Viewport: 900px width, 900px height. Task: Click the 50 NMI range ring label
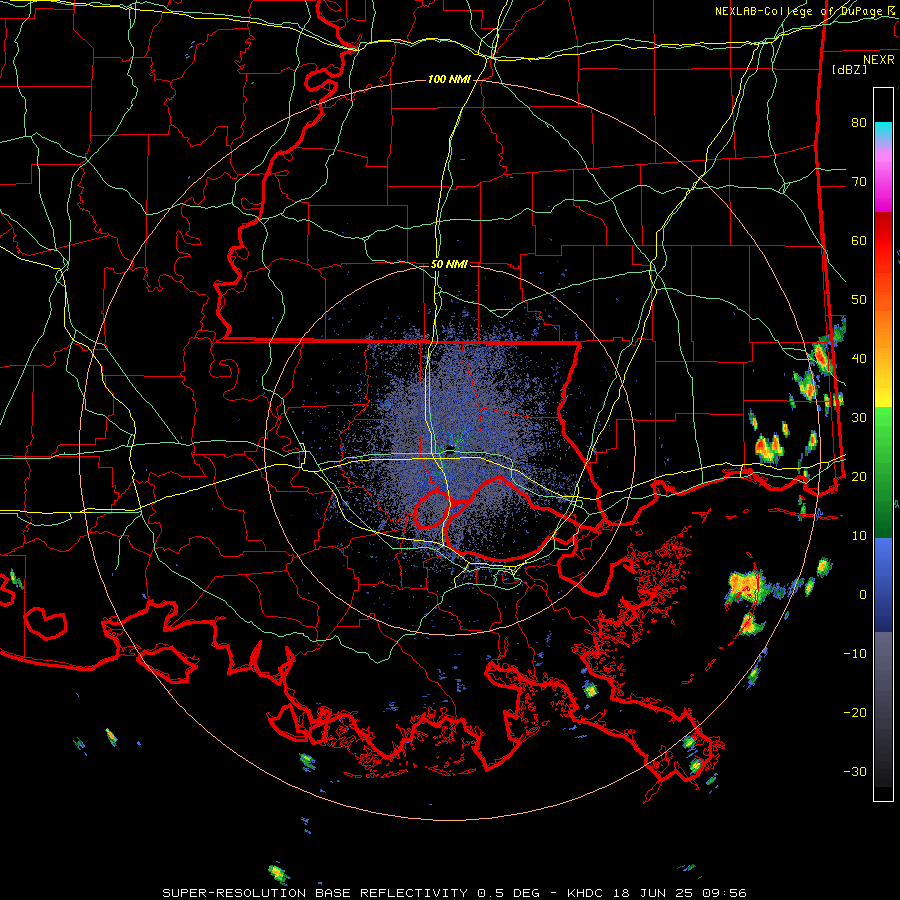pos(449,264)
